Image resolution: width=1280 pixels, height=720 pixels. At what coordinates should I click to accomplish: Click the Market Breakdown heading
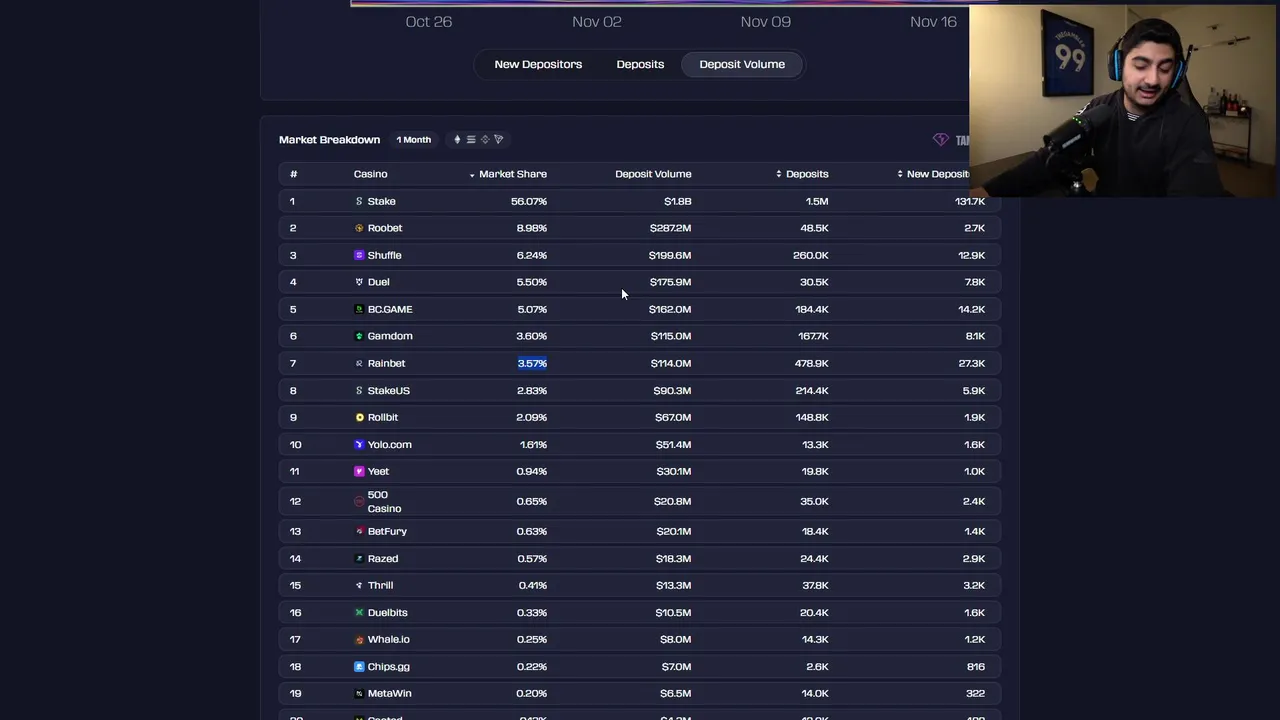(x=329, y=140)
